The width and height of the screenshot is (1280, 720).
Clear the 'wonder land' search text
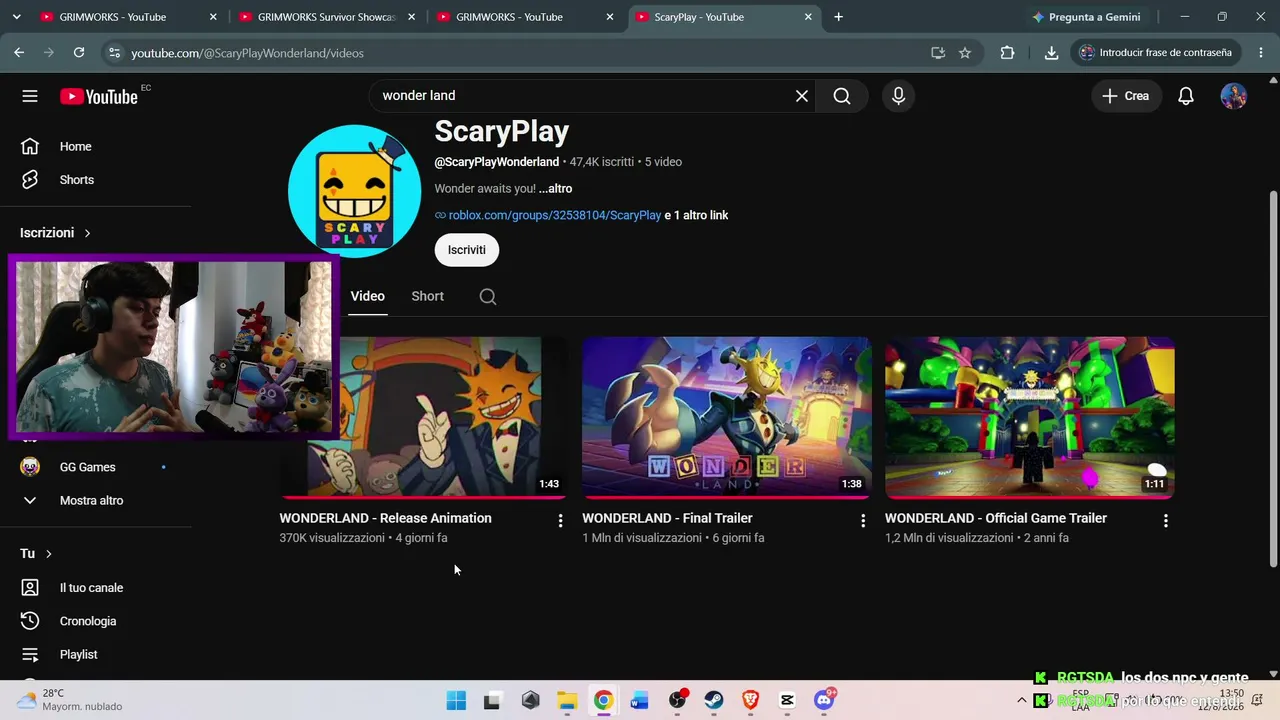(x=801, y=96)
